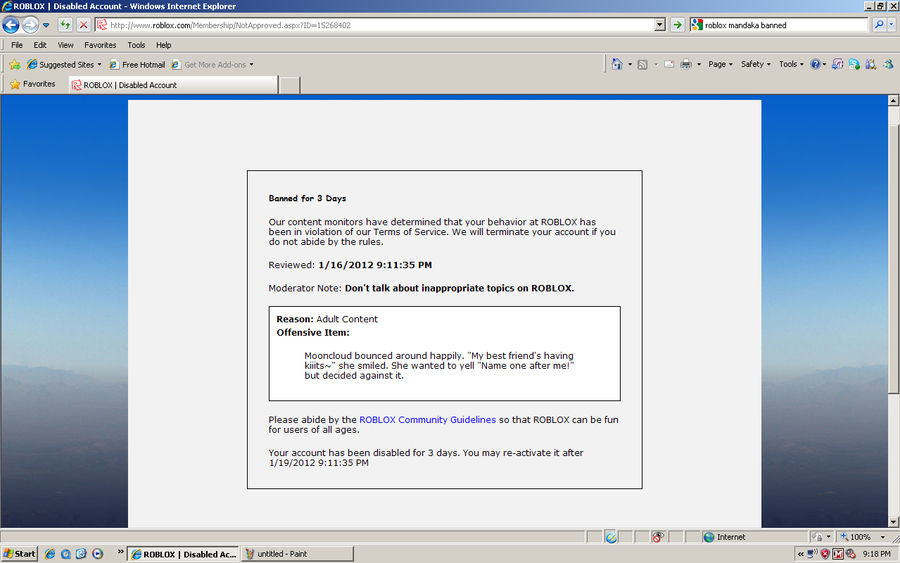Open the search provider options dropdown
Image resolution: width=900 pixels, height=563 pixels.
(891, 25)
